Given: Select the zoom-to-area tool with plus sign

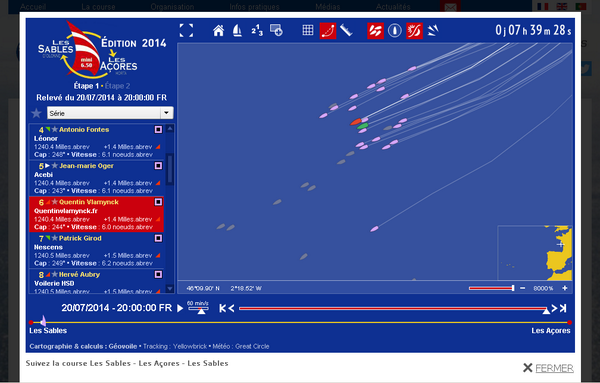Looking at the screenshot, I should 276,30.
